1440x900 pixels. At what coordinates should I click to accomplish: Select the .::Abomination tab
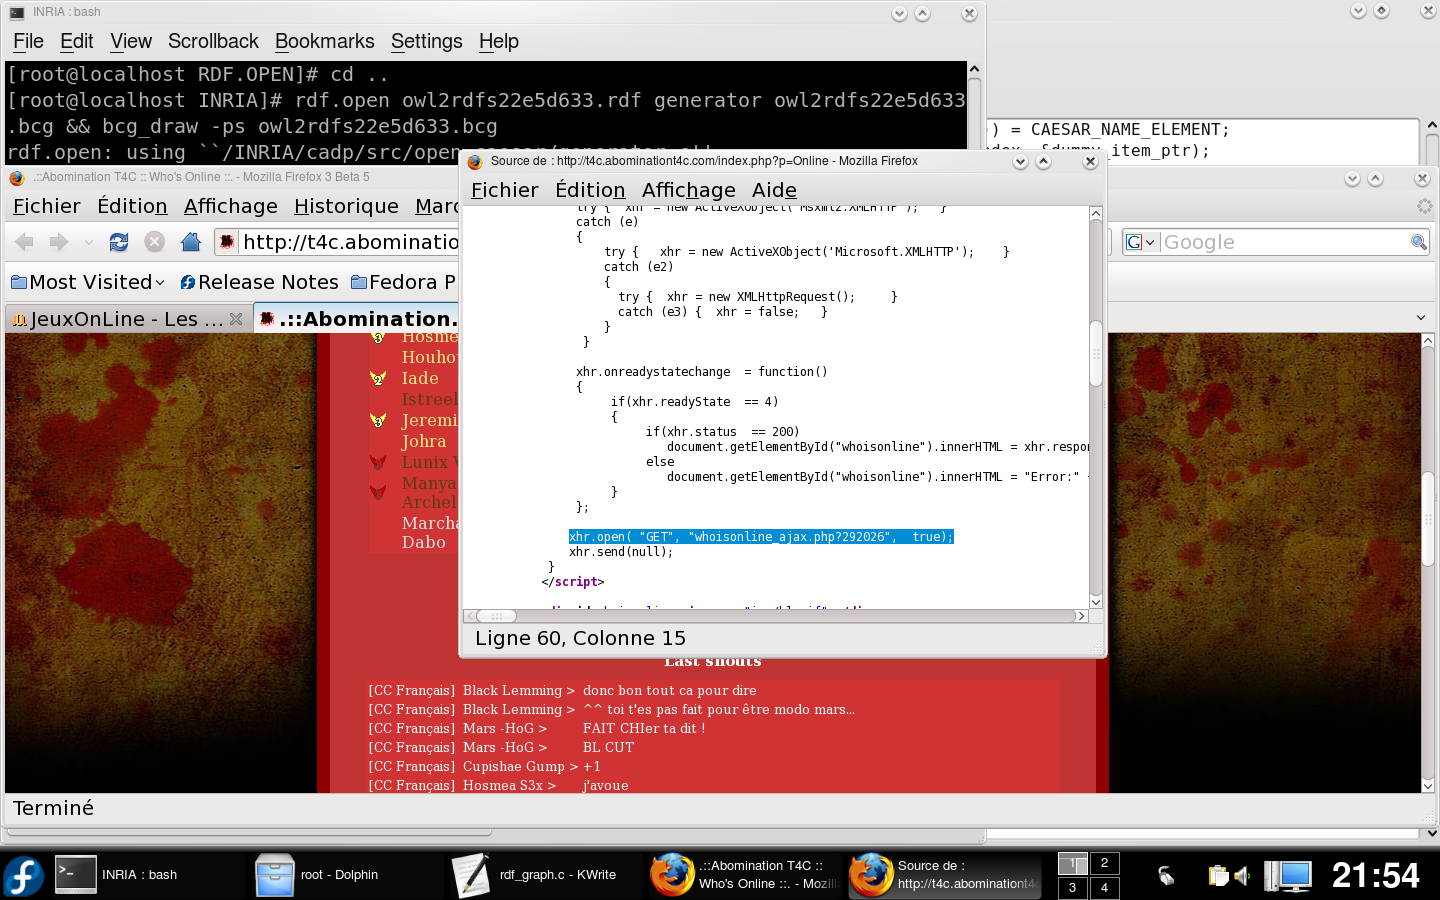[356, 319]
